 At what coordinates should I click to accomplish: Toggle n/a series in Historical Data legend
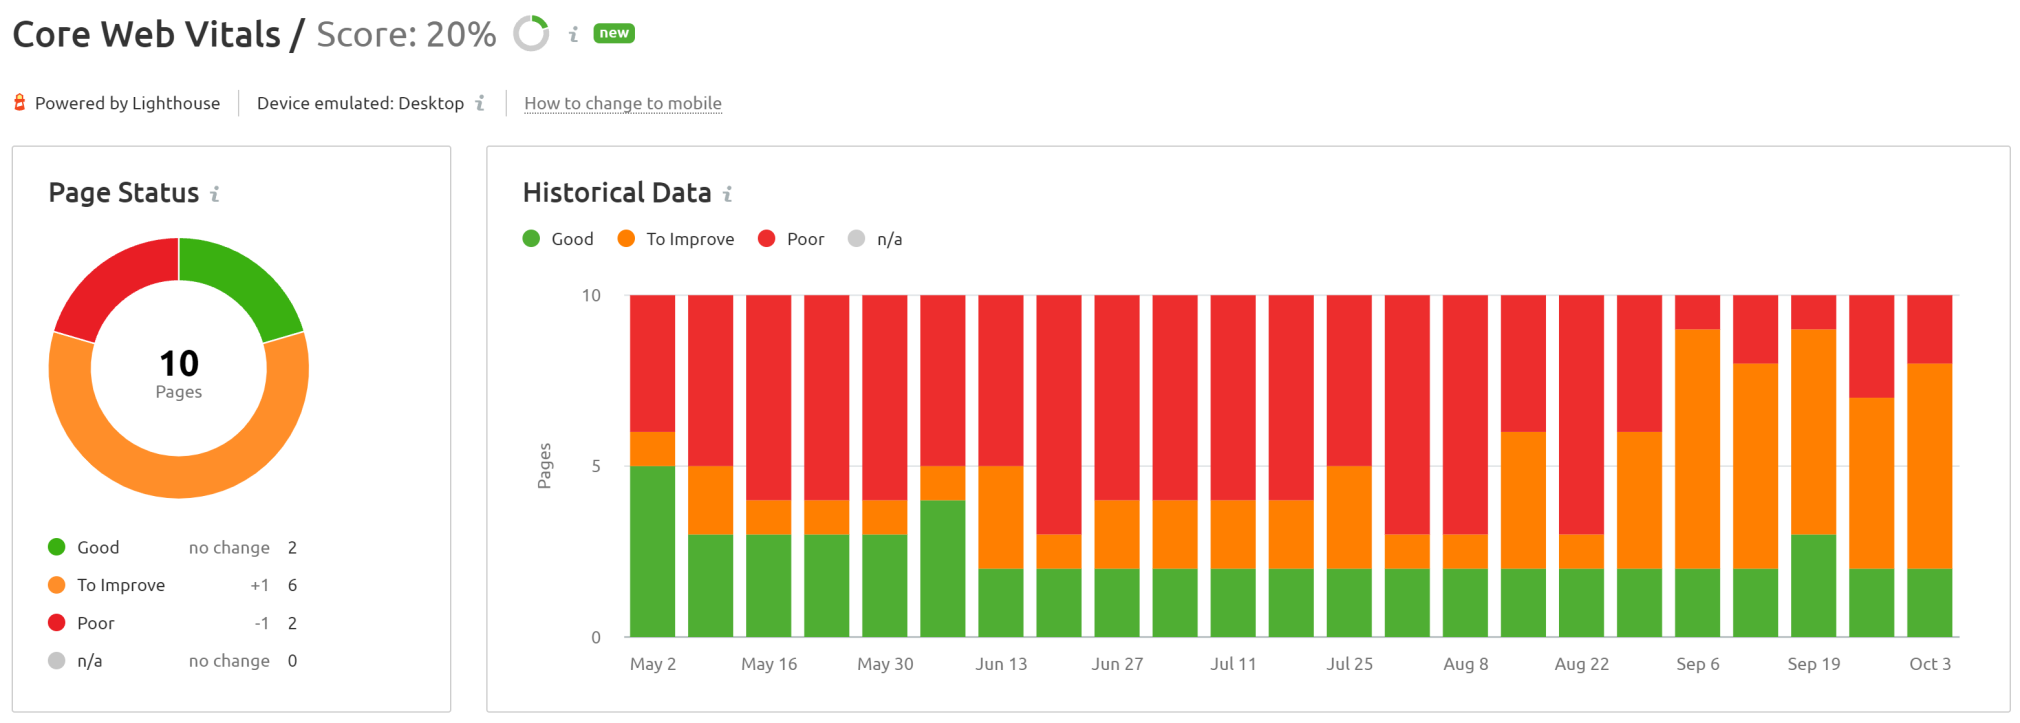click(875, 239)
